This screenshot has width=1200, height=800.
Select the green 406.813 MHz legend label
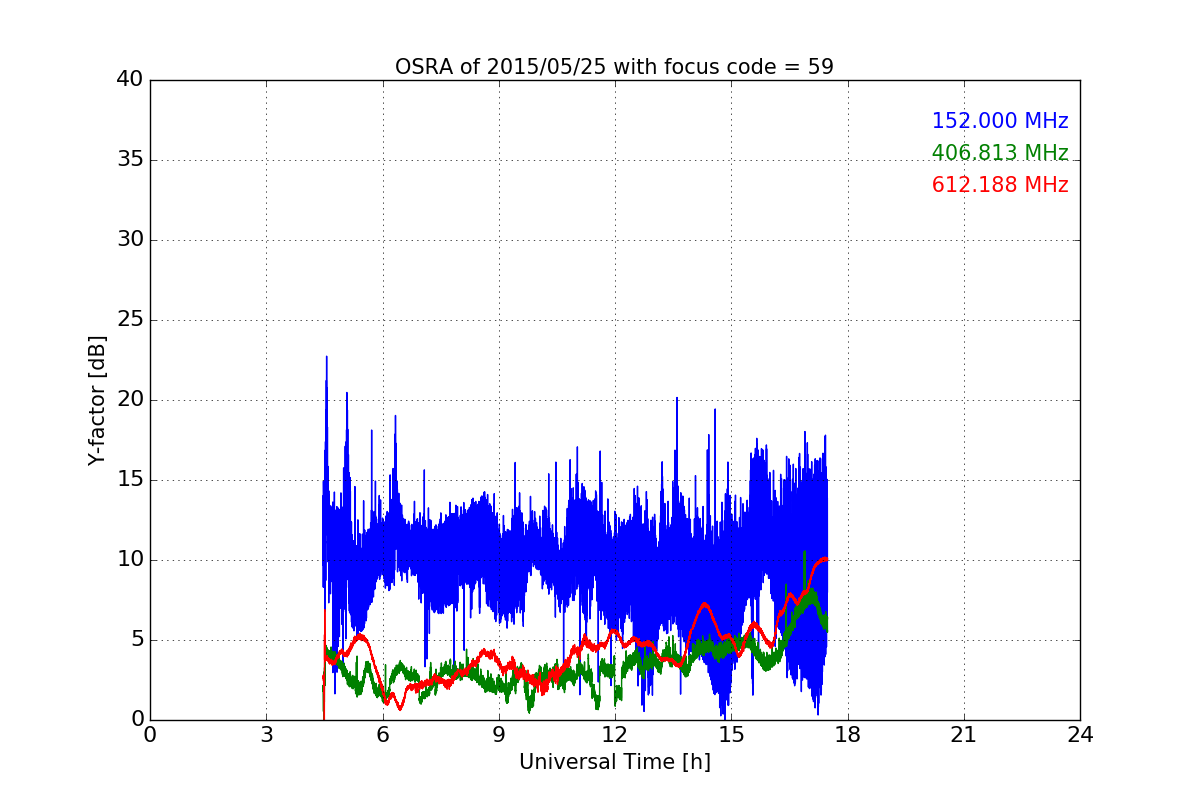tap(1000, 153)
